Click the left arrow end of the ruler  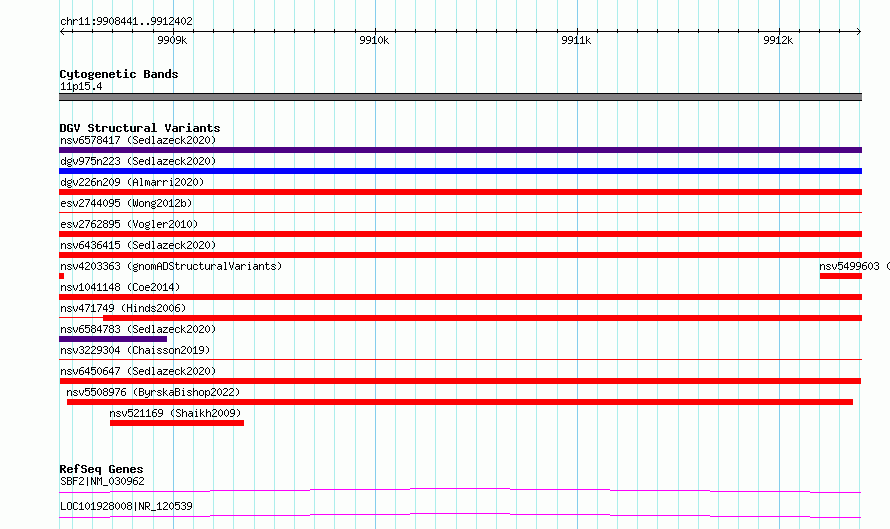pos(62,31)
